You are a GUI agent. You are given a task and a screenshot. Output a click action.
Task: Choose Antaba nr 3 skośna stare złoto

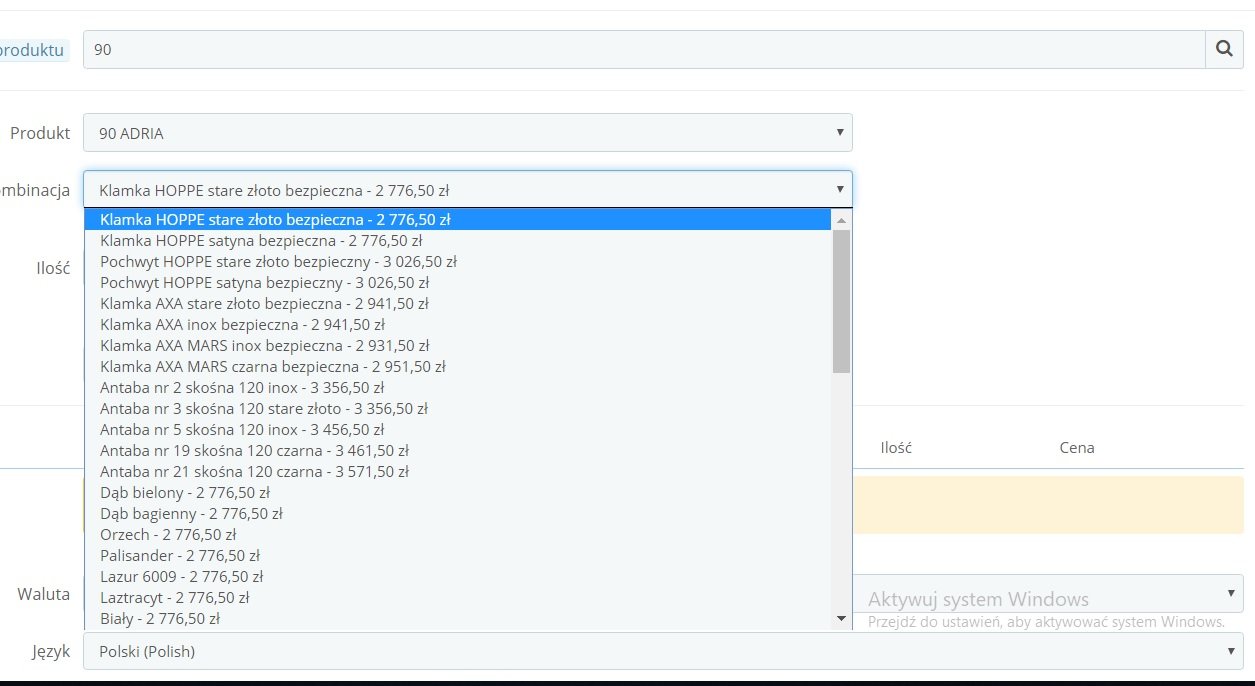458,408
